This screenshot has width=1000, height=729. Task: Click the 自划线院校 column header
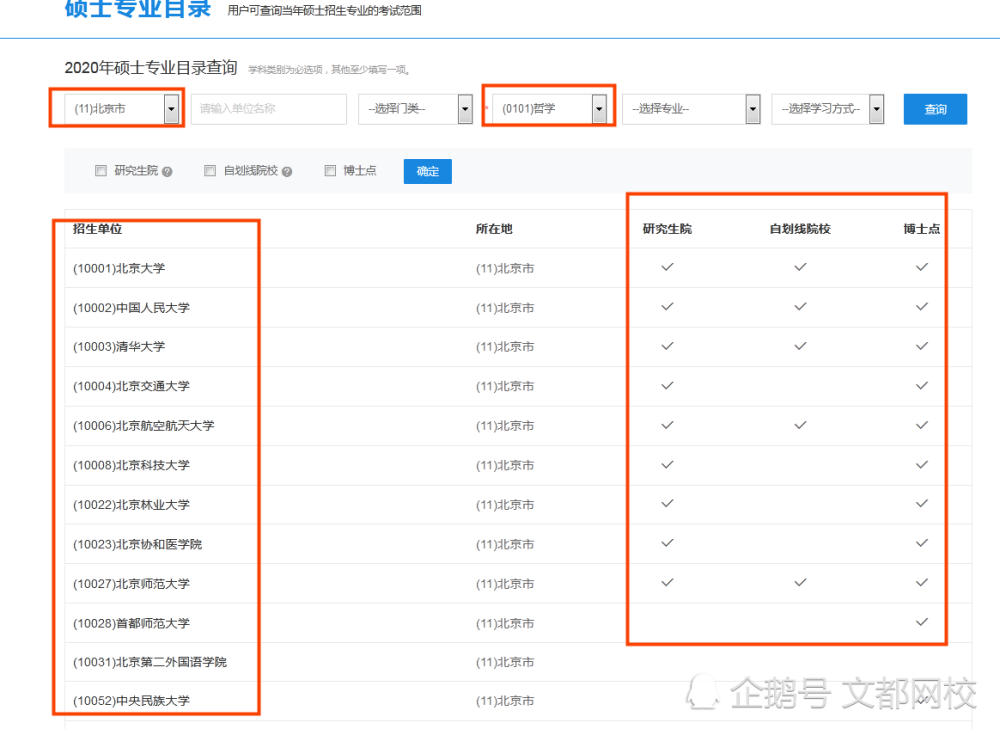coord(800,229)
